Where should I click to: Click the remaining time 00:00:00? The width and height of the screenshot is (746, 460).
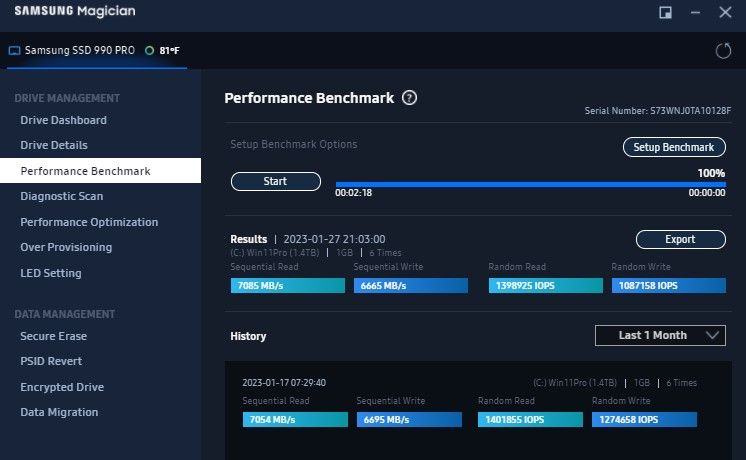tap(707, 193)
